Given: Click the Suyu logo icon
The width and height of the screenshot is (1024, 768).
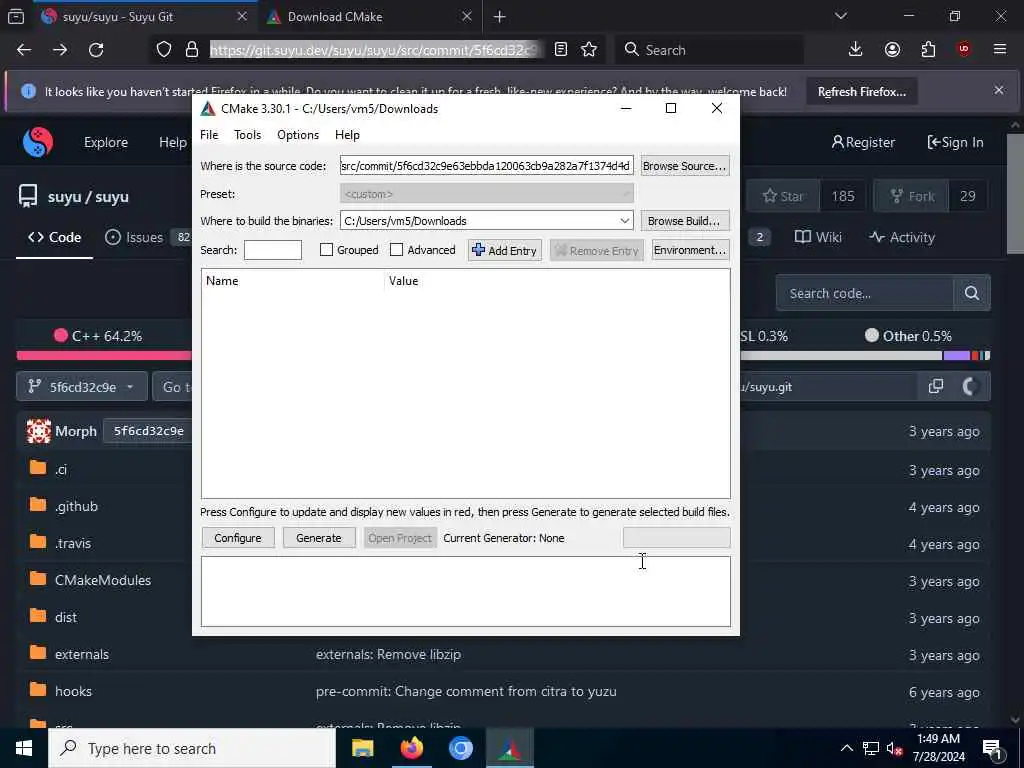Looking at the screenshot, I should pyautogui.click(x=38, y=142).
